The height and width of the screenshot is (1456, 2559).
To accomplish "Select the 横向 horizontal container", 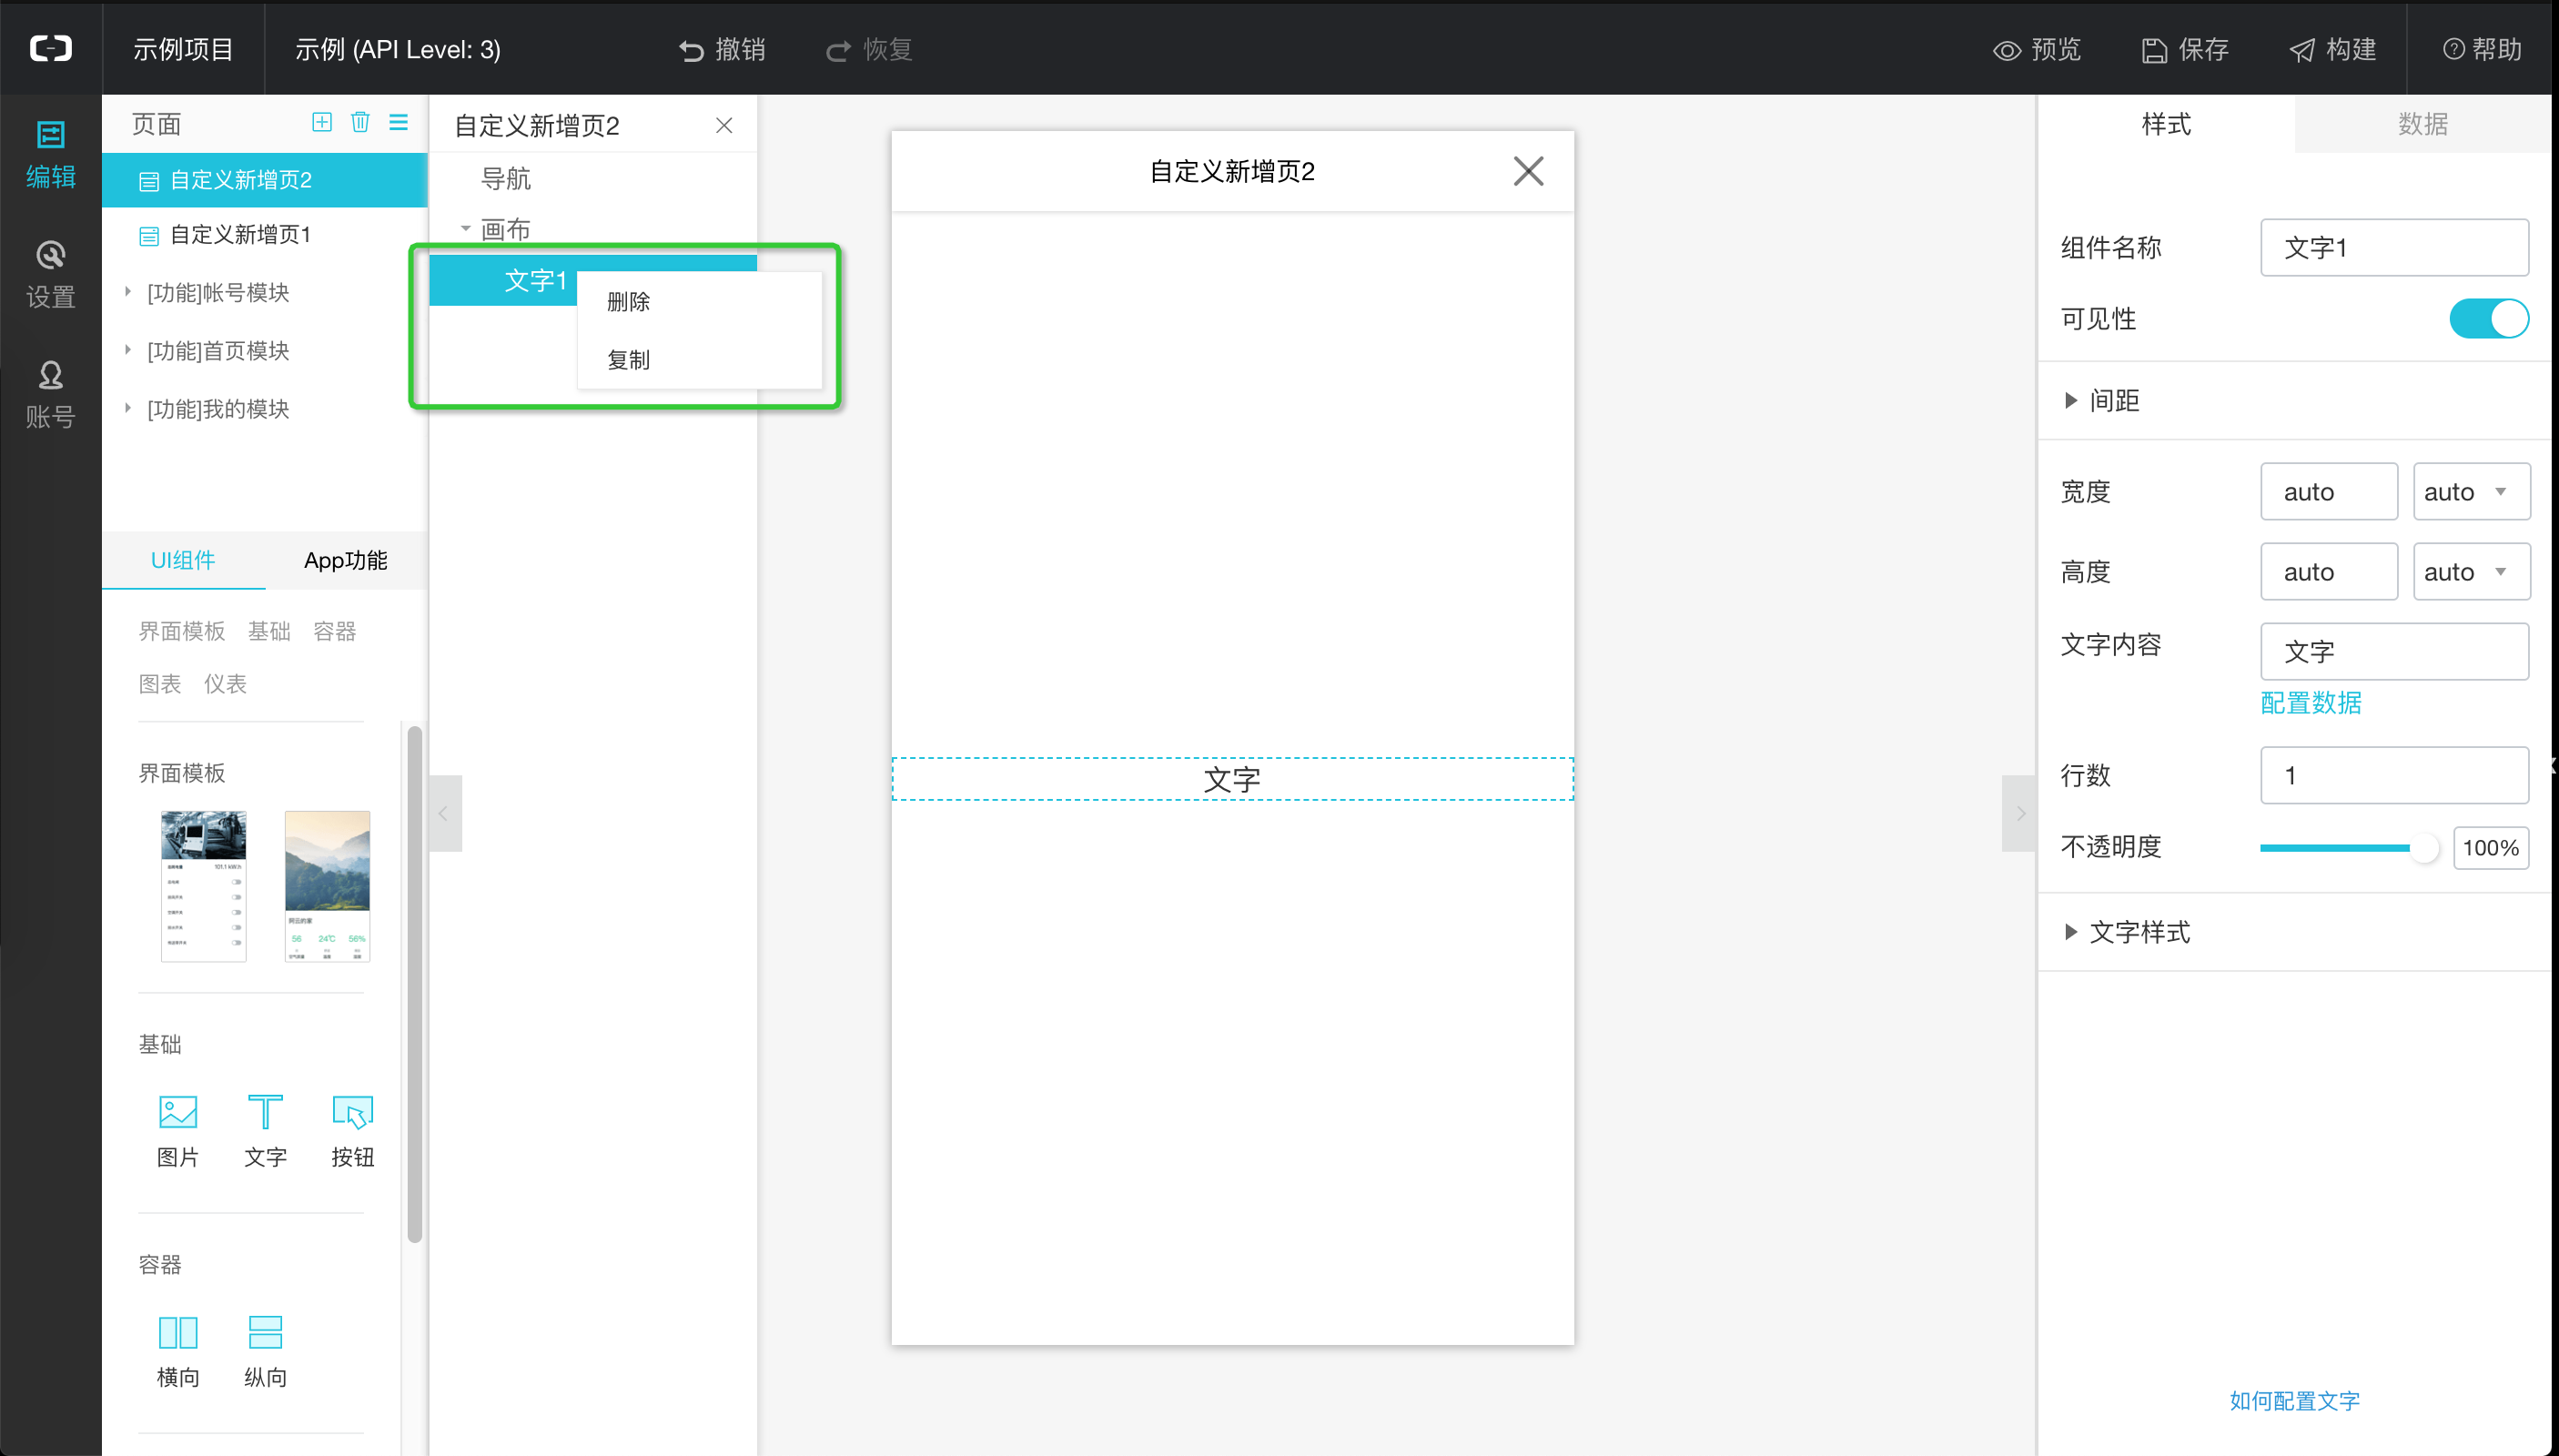I will click(x=178, y=1353).
